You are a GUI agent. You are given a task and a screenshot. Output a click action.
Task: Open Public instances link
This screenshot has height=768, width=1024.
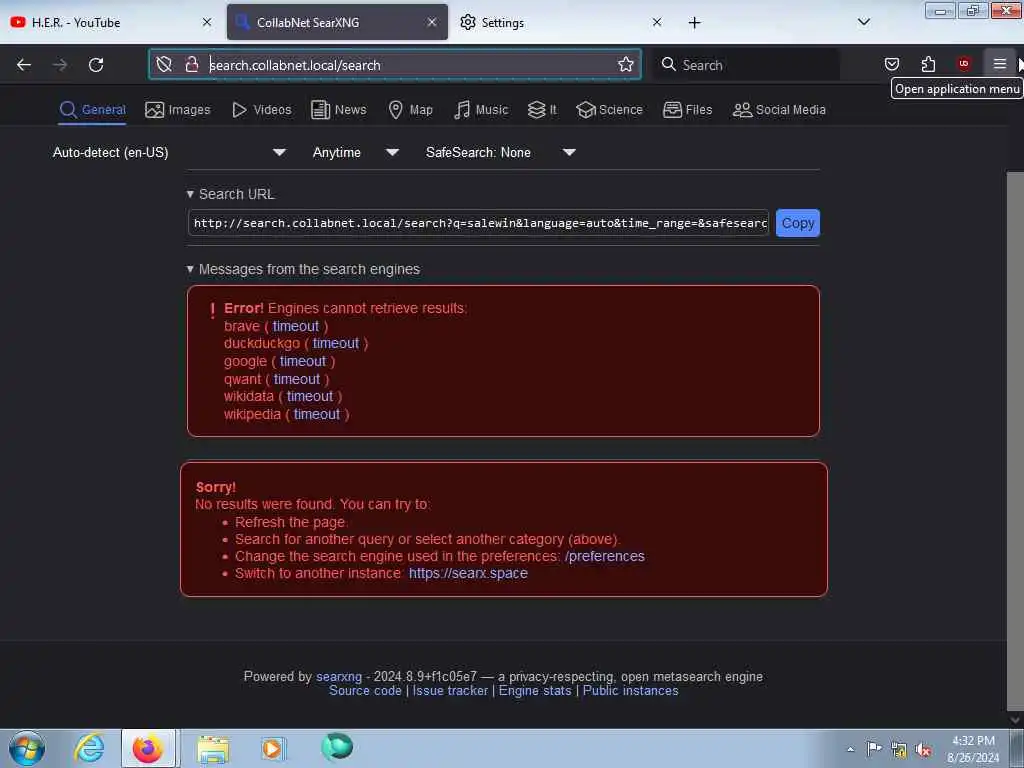pos(630,691)
